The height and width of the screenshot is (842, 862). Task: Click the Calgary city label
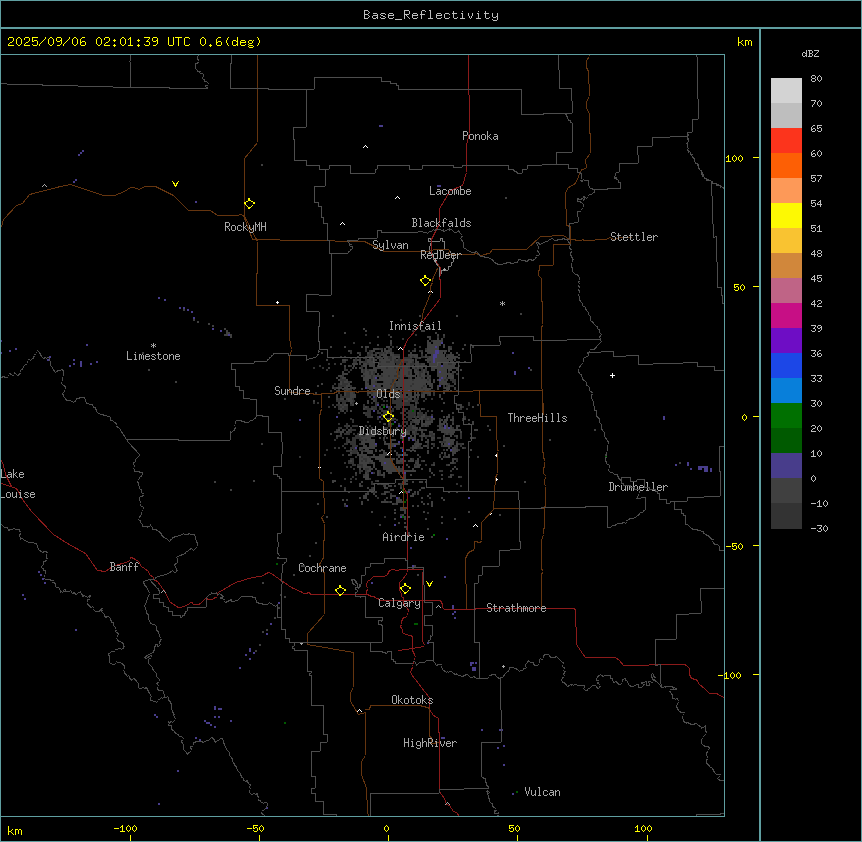(399, 603)
